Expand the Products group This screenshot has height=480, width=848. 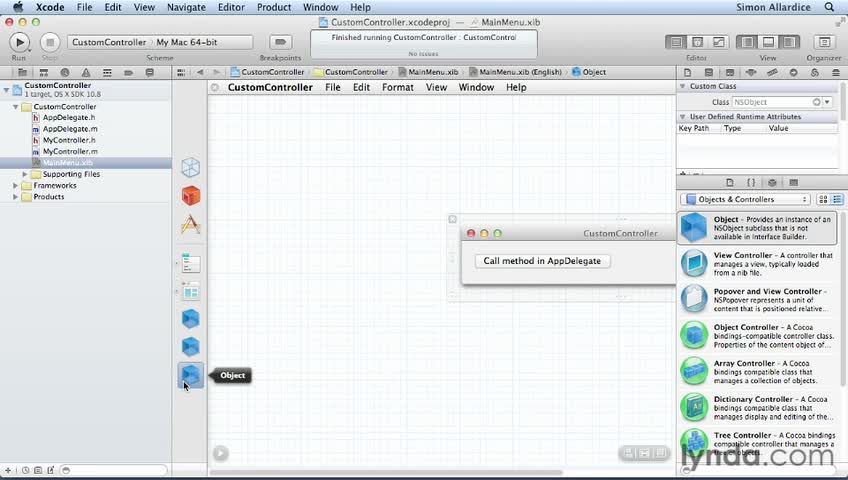coord(16,197)
